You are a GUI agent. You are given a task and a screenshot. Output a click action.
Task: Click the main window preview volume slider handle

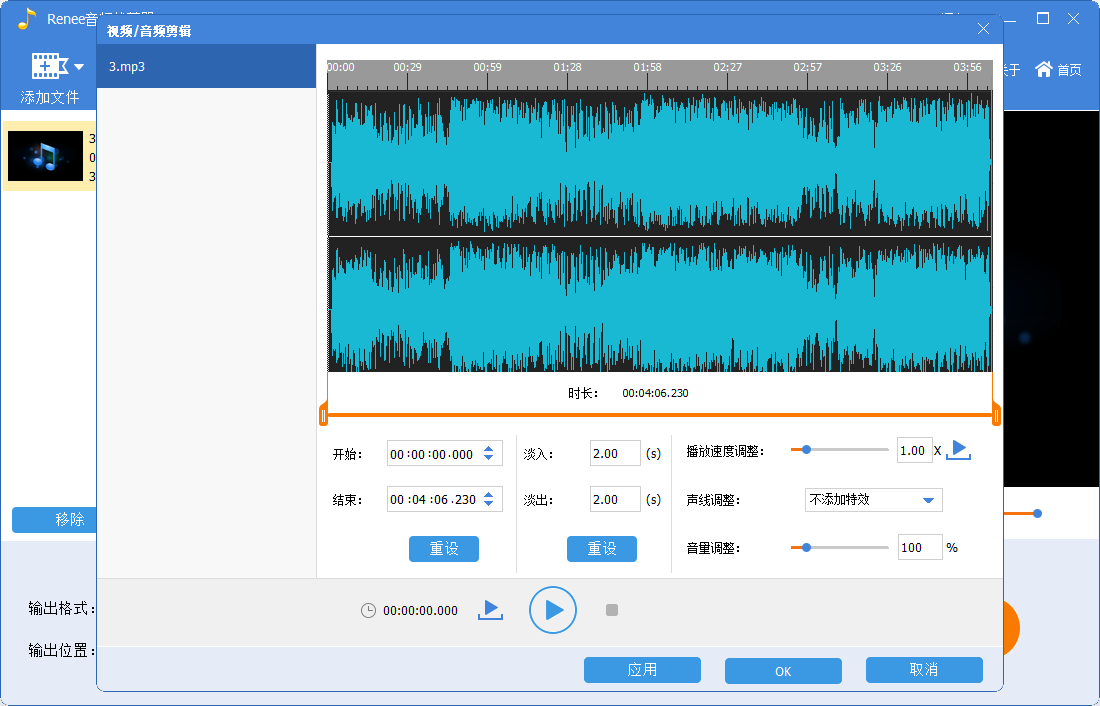point(1037,514)
